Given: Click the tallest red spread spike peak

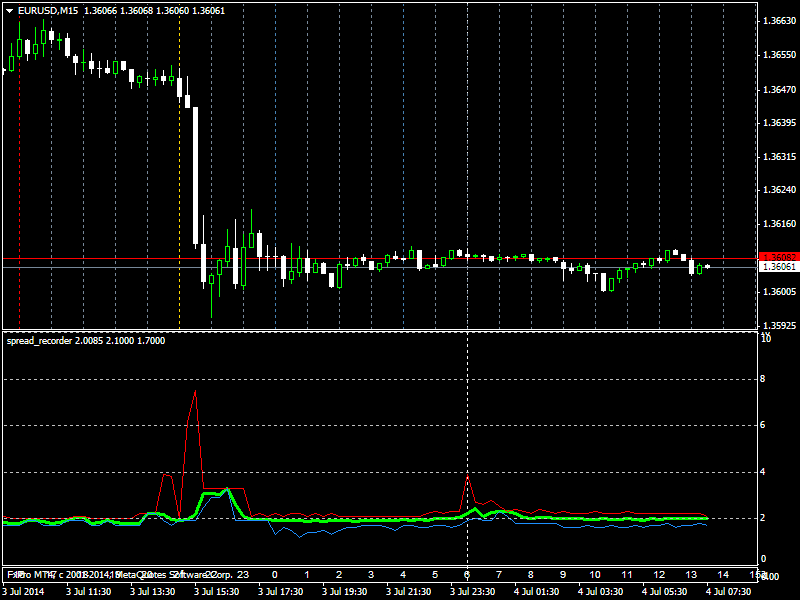Looking at the screenshot, I should [195, 392].
